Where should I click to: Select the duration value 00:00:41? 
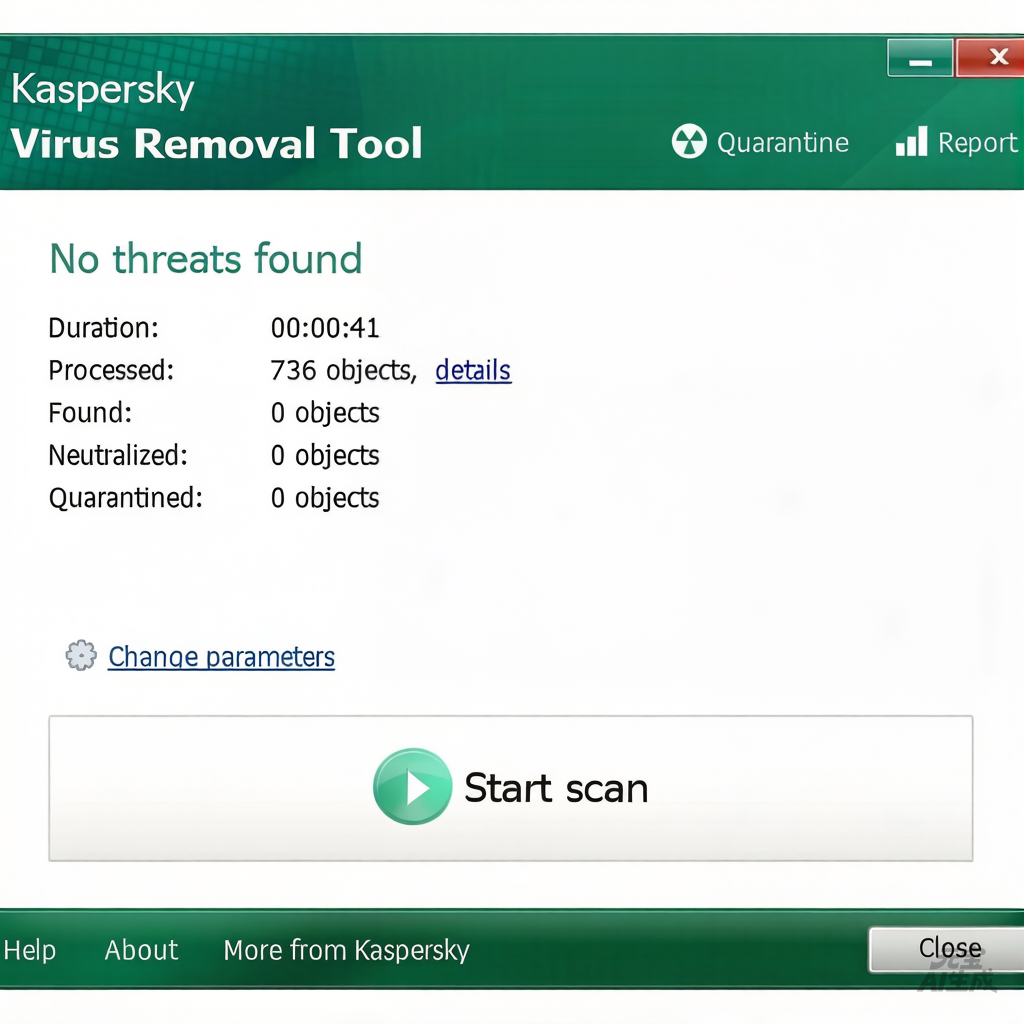pos(325,328)
